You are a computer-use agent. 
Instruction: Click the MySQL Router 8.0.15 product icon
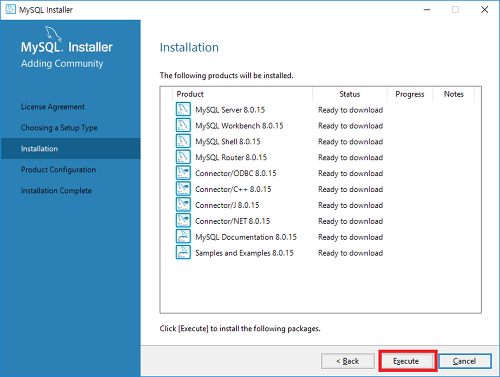183,157
